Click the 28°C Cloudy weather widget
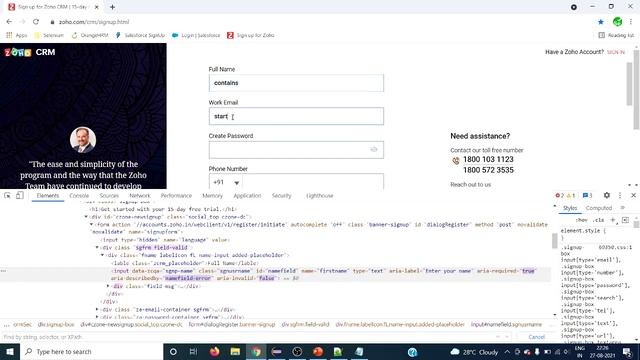Viewport: 640px width, 360px height. point(474,352)
